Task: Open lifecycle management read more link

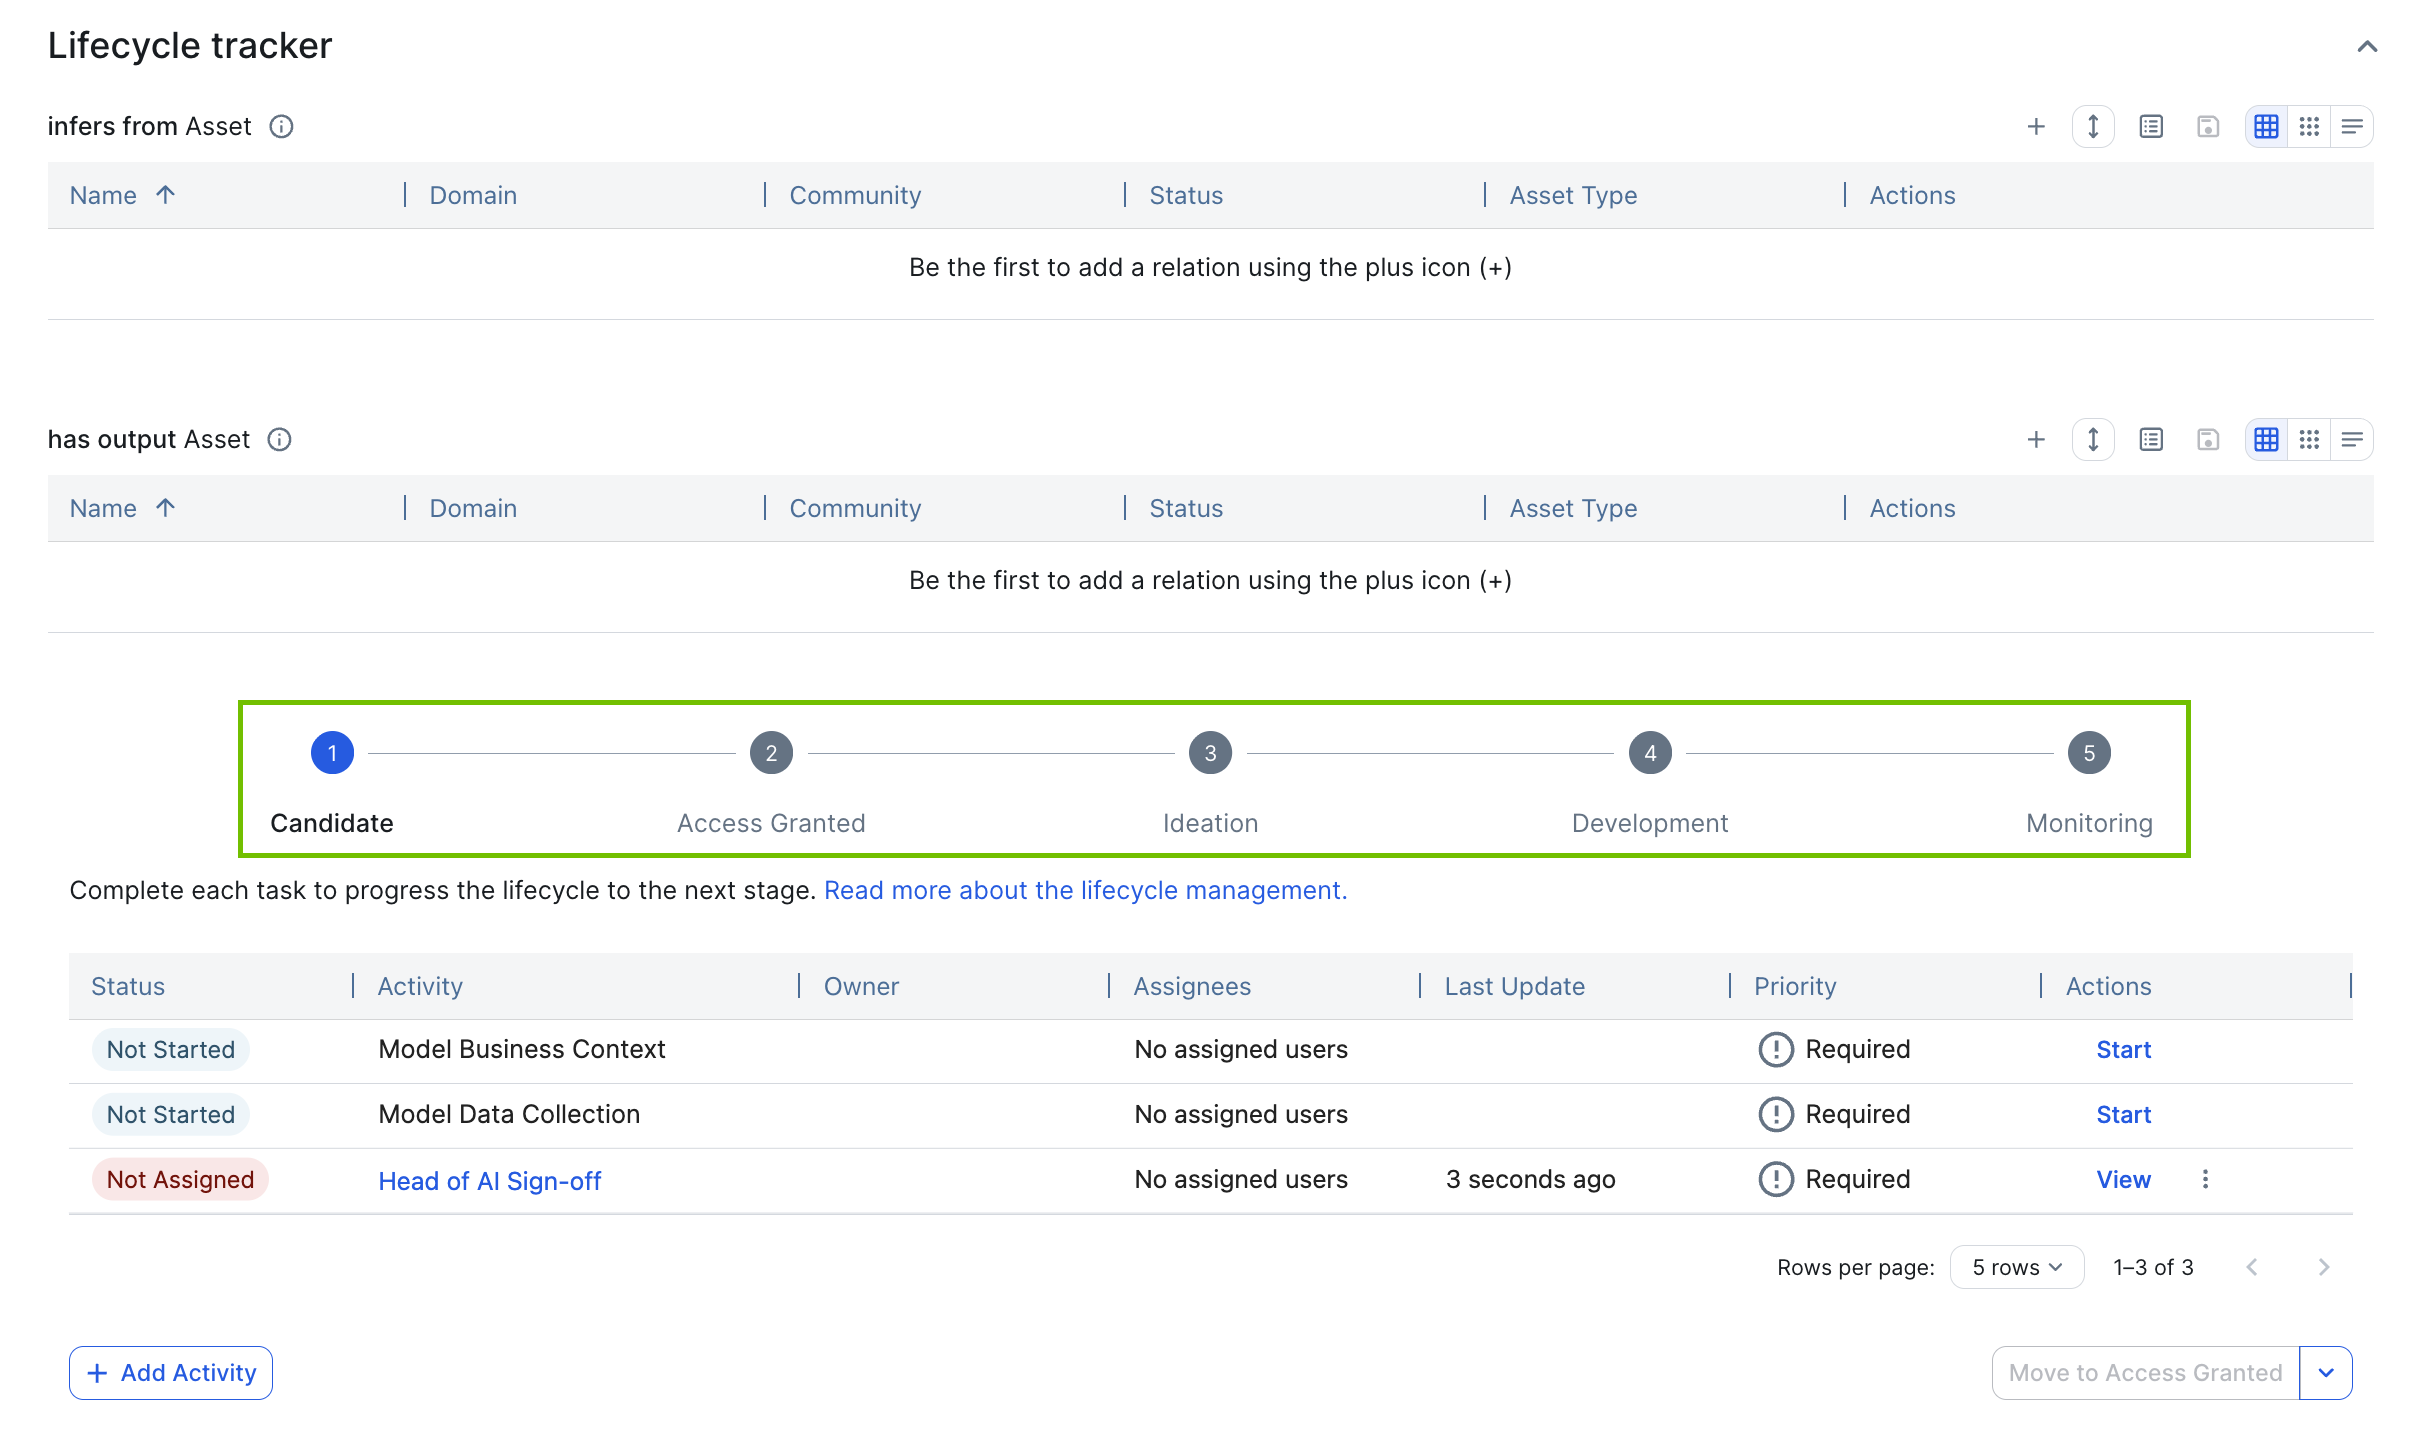Action: pyautogui.click(x=1085, y=891)
